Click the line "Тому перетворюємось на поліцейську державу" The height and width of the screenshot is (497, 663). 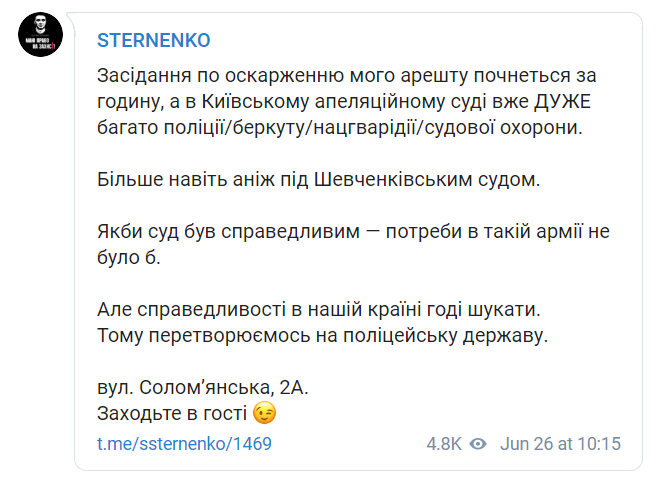323,335
